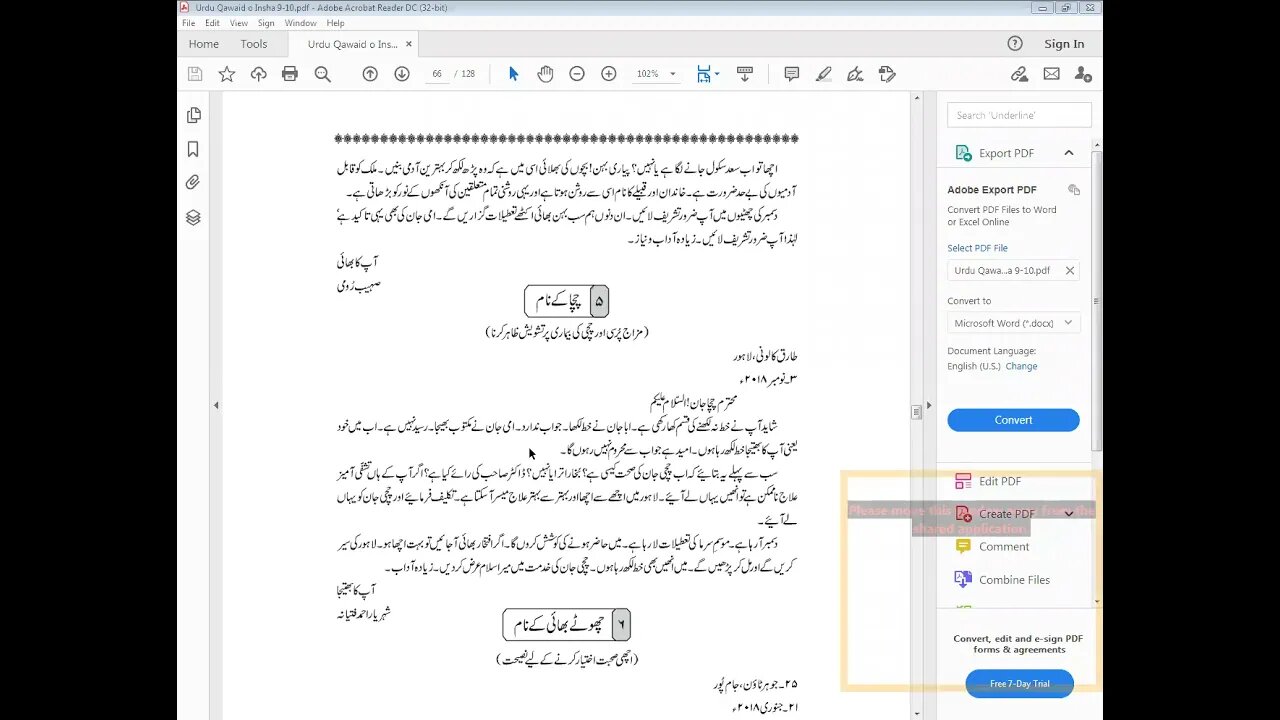Share a link to this file
This screenshot has height=720, width=1280.
(1019, 74)
